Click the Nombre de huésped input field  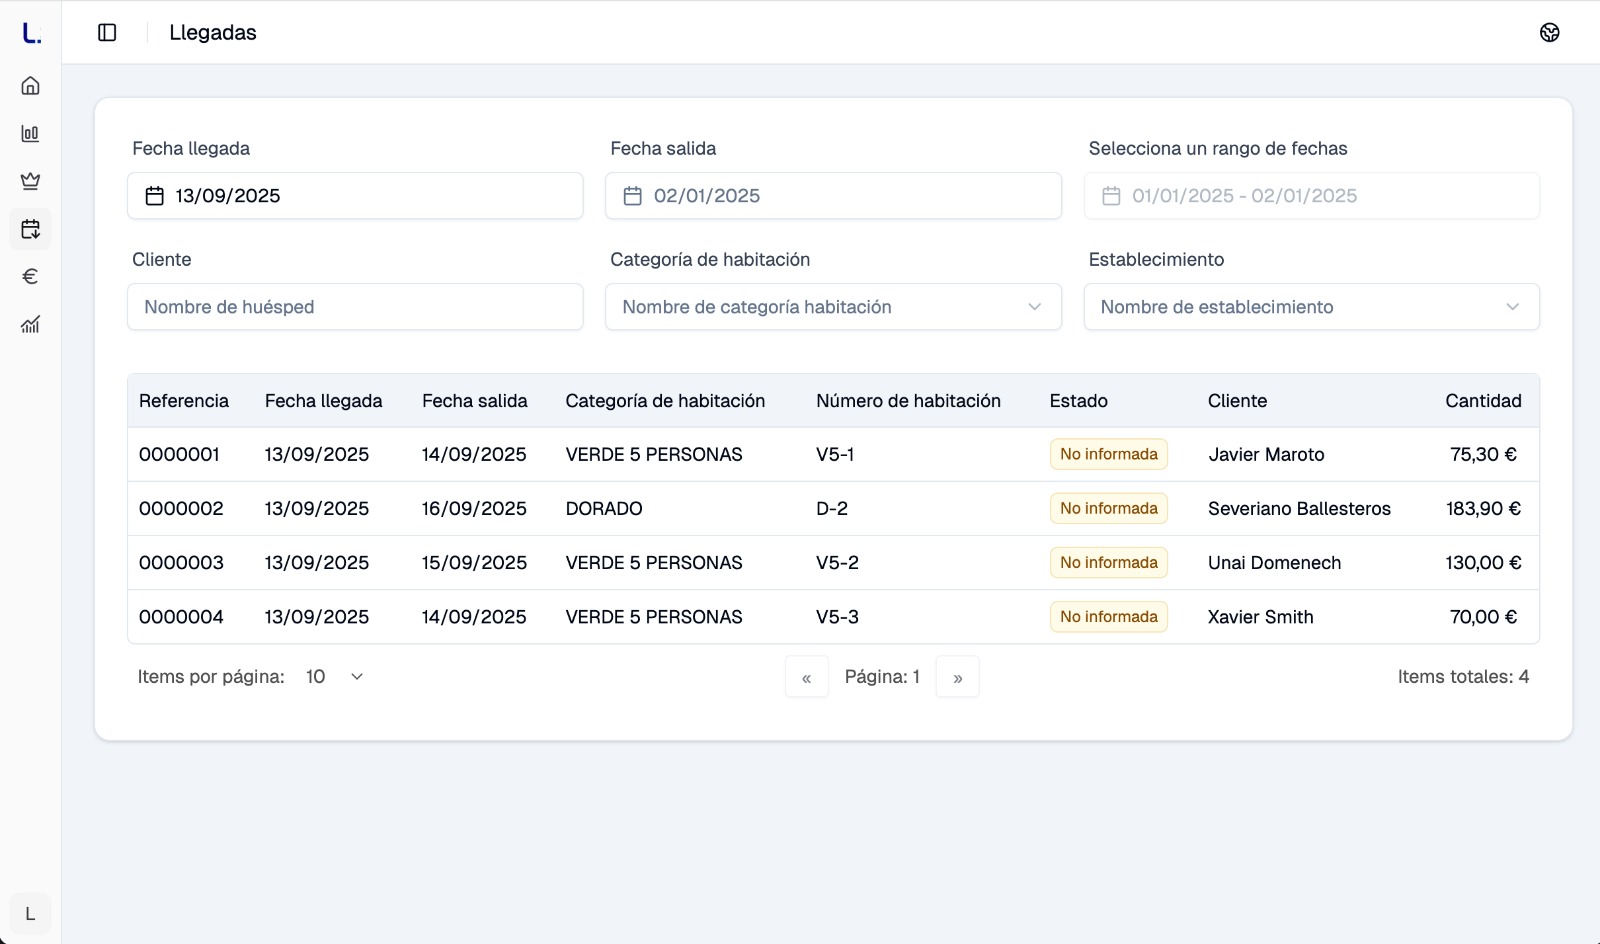click(355, 307)
